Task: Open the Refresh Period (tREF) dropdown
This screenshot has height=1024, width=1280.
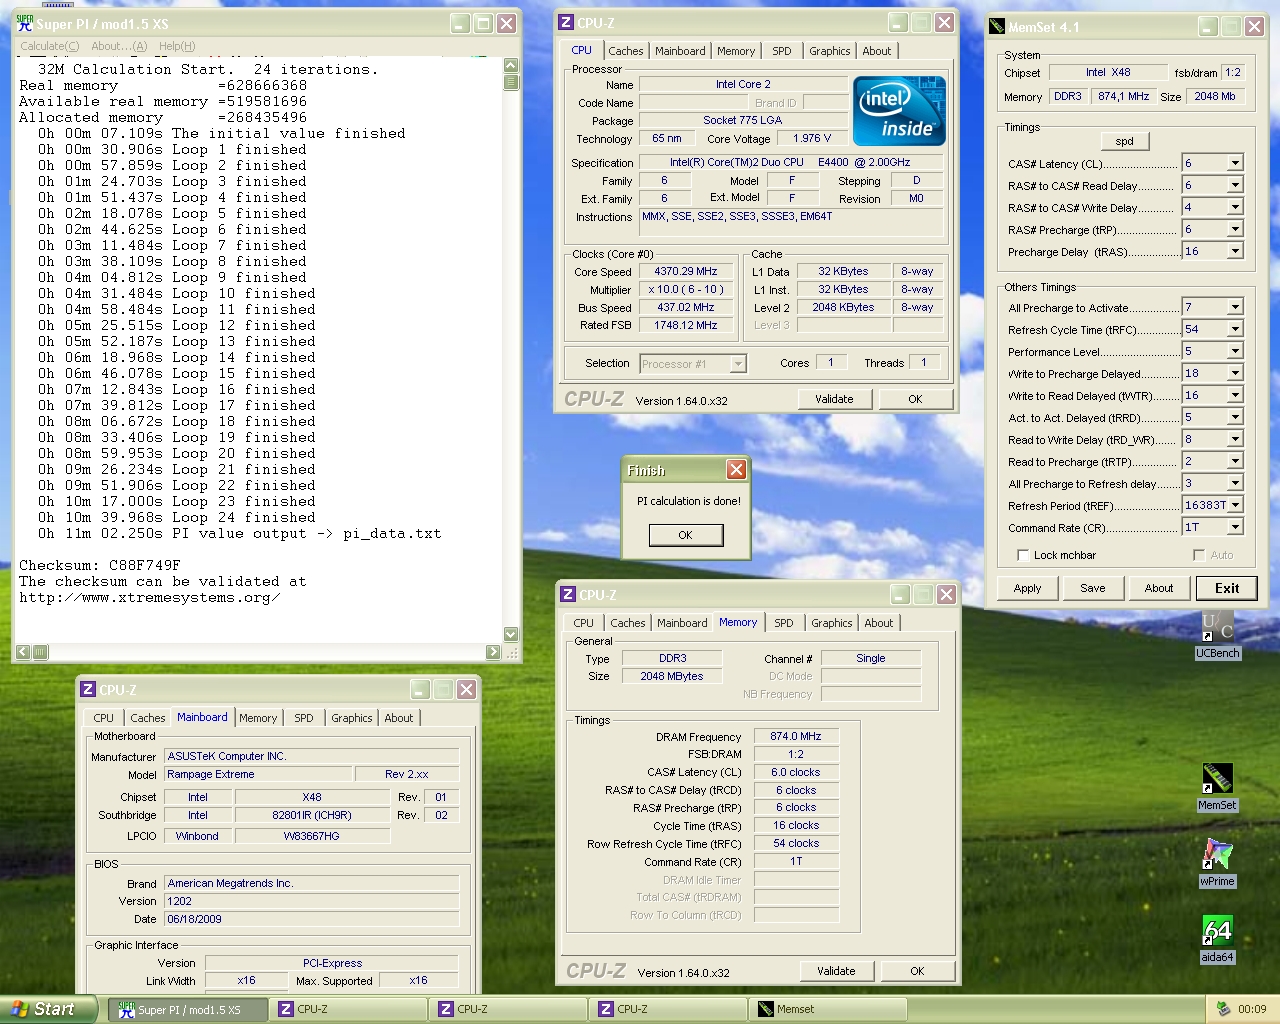Action: [x=1235, y=505]
